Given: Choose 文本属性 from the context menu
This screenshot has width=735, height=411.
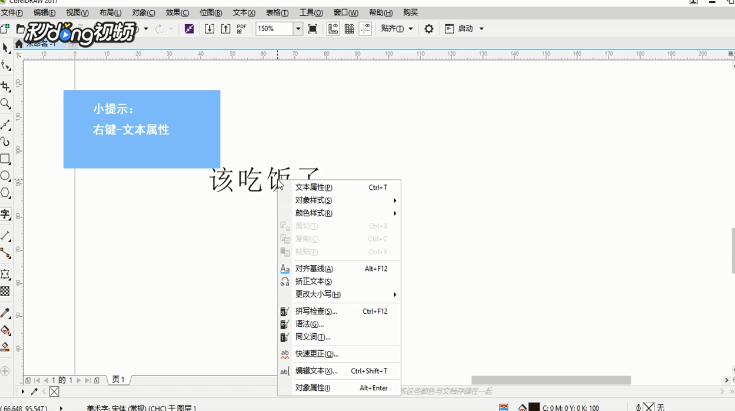Looking at the screenshot, I should point(339,187).
